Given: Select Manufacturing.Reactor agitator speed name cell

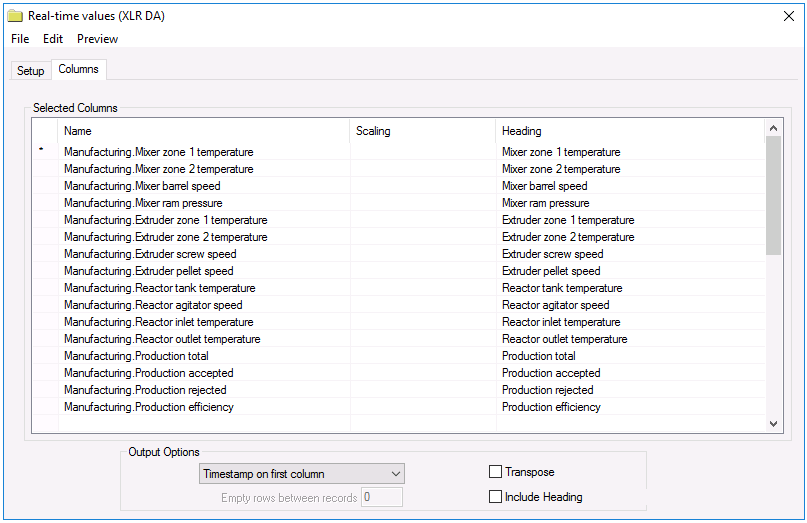Looking at the screenshot, I should click(x=204, y=305).
